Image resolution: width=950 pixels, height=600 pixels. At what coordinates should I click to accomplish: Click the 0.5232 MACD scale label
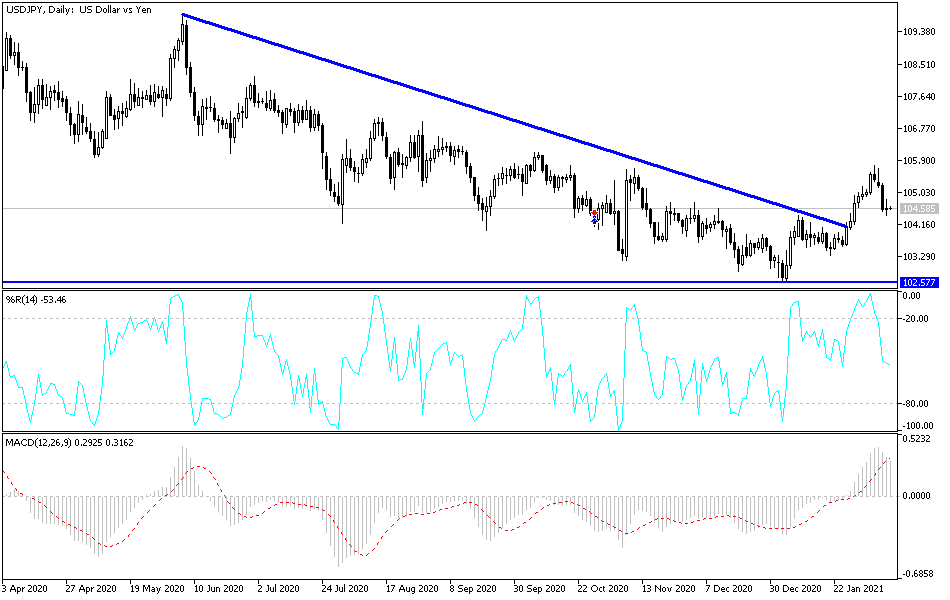[x=915, y=441]
